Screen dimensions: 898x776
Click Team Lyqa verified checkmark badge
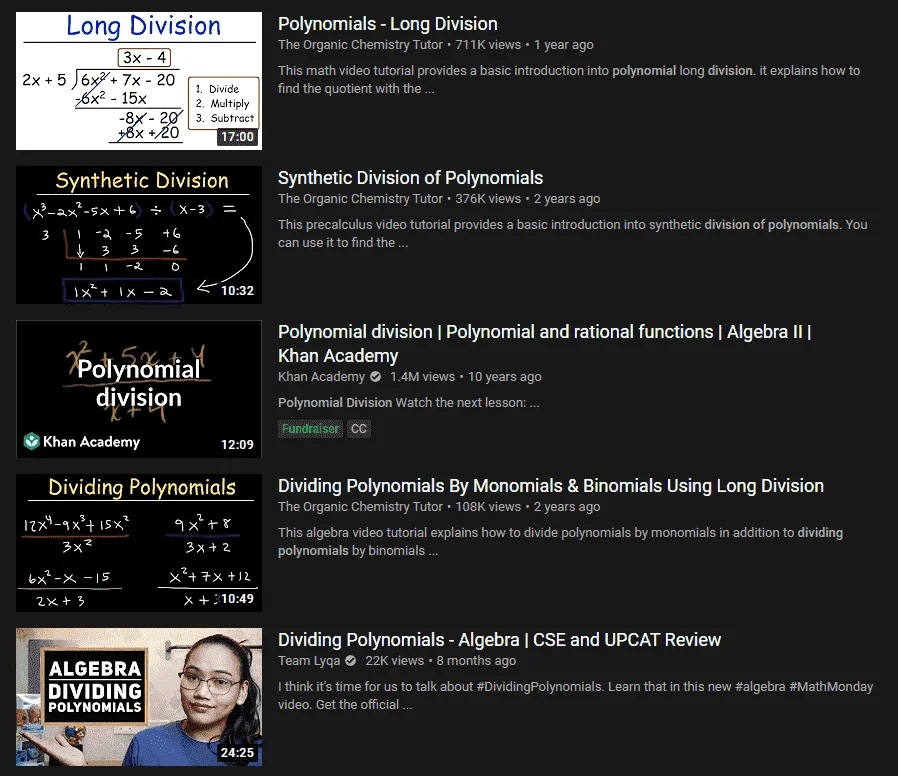tap(350, 661)
